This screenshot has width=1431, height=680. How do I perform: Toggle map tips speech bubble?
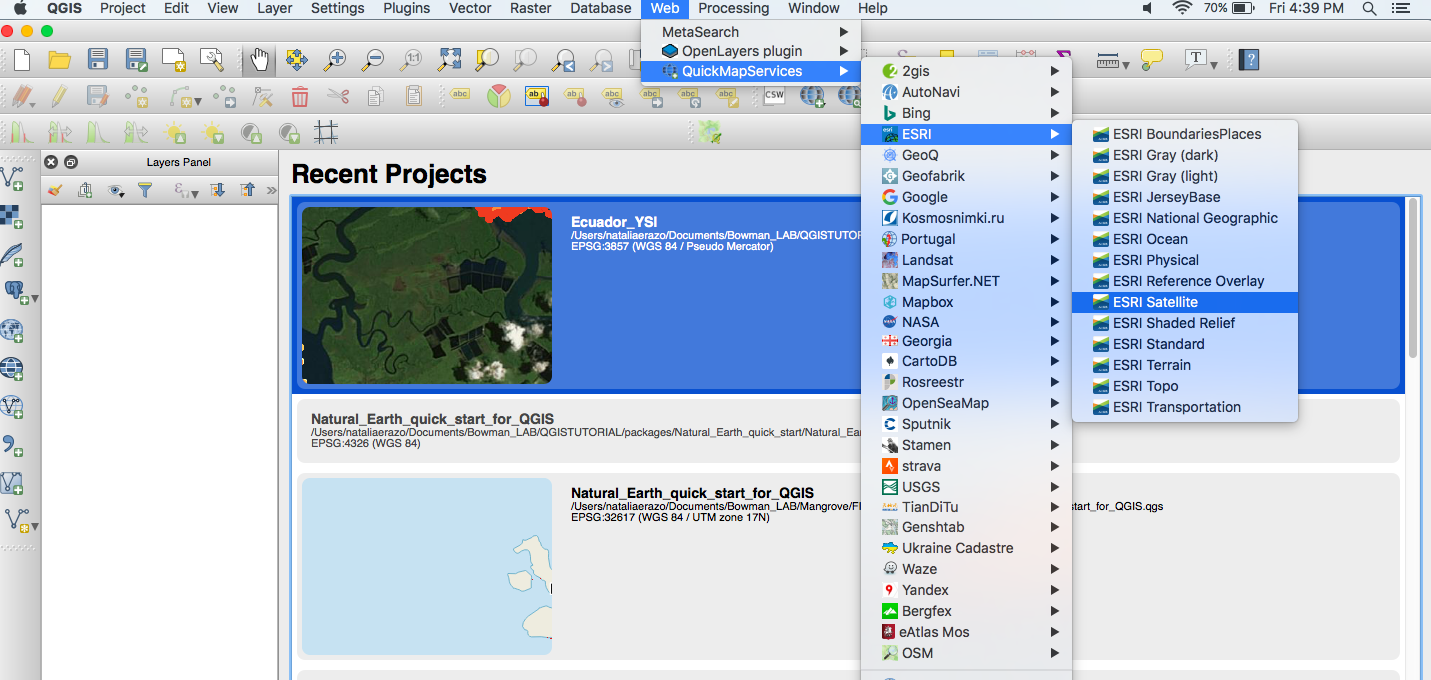[1152, 60]
